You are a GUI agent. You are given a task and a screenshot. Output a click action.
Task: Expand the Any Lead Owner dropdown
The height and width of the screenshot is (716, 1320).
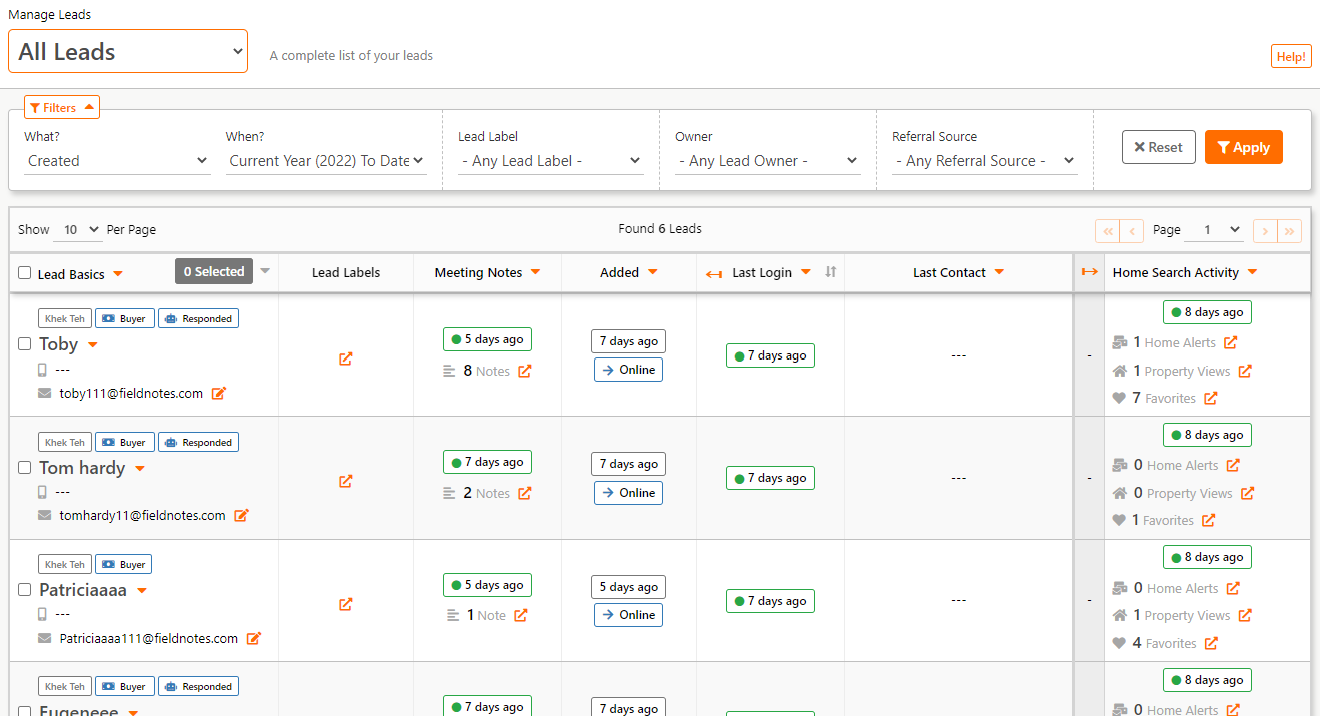[767, 161]
